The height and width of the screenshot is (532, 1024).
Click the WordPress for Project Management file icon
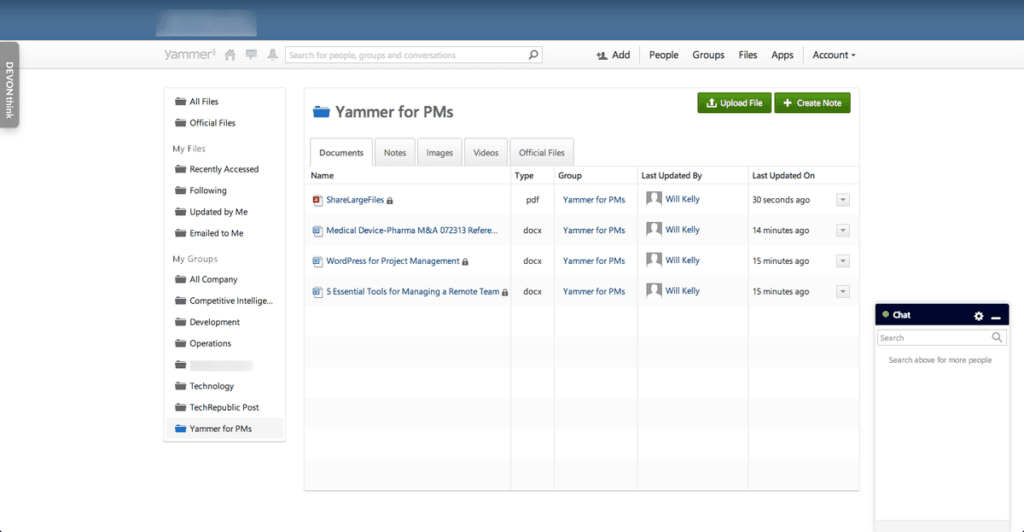(317, 261)
